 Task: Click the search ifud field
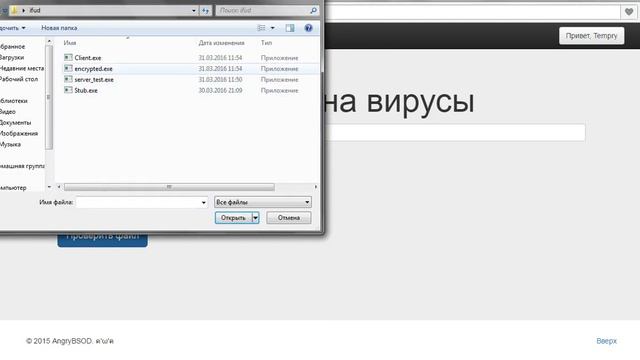coord(262,11)
